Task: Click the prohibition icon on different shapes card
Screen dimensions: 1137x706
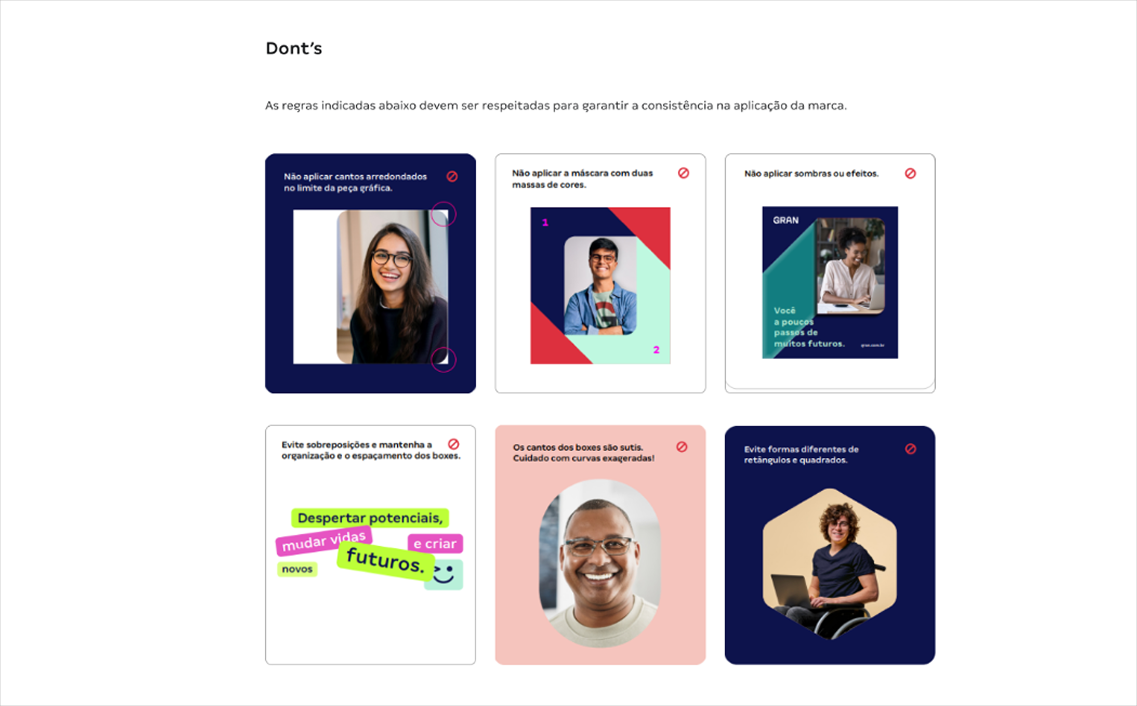Action: tap(910, 449)
